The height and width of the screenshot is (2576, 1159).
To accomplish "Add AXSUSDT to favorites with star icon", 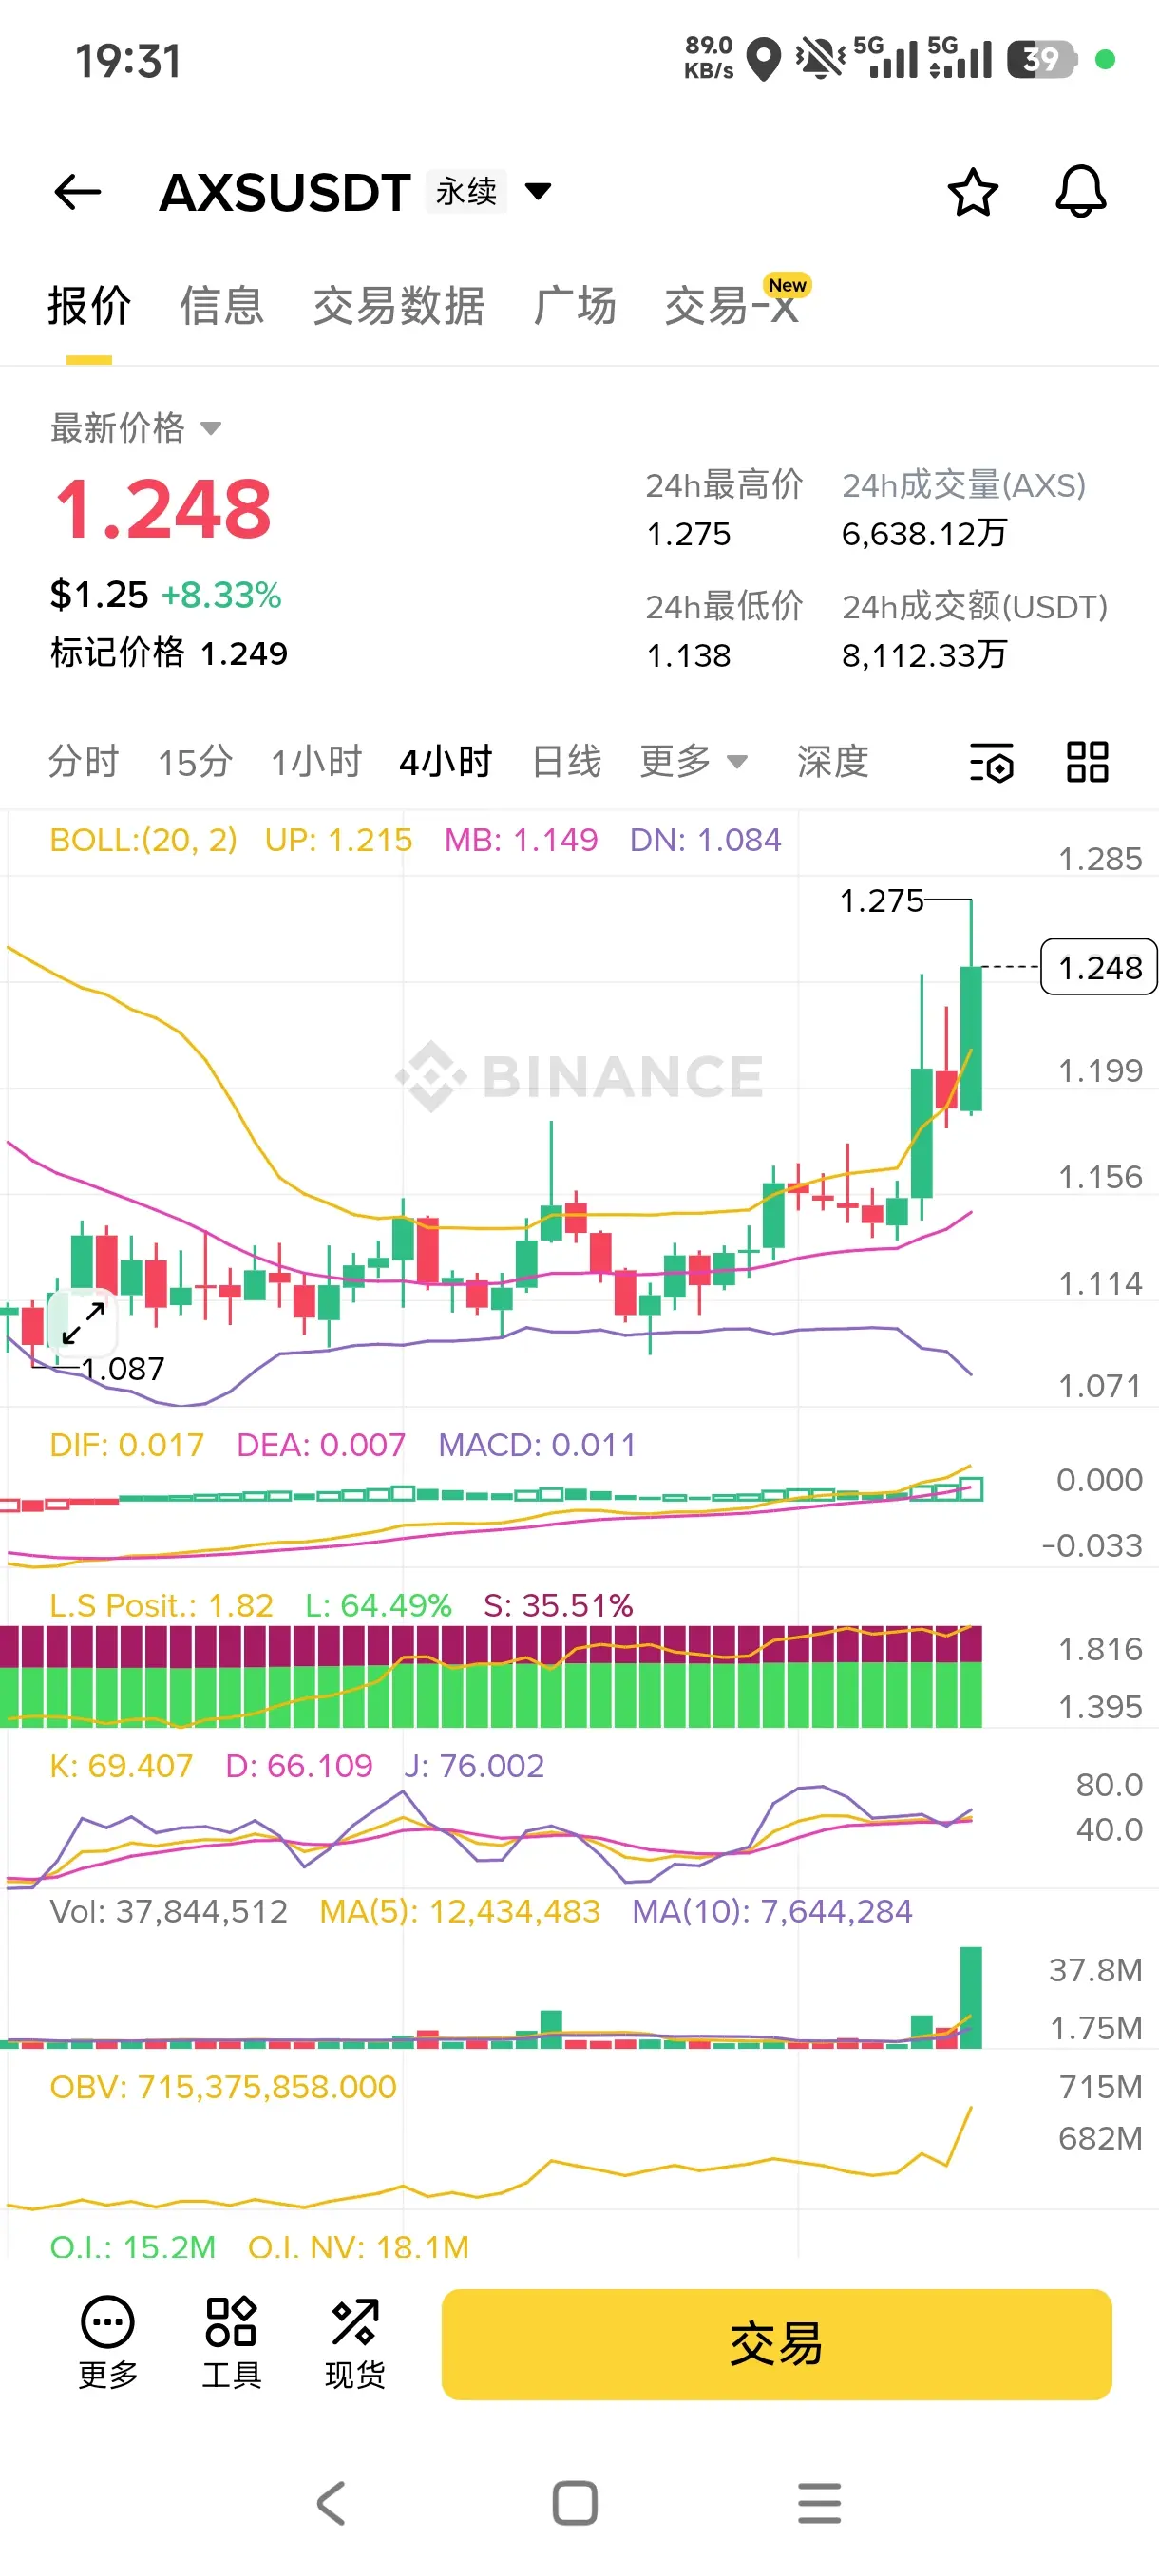I will (x=972, y=191).
